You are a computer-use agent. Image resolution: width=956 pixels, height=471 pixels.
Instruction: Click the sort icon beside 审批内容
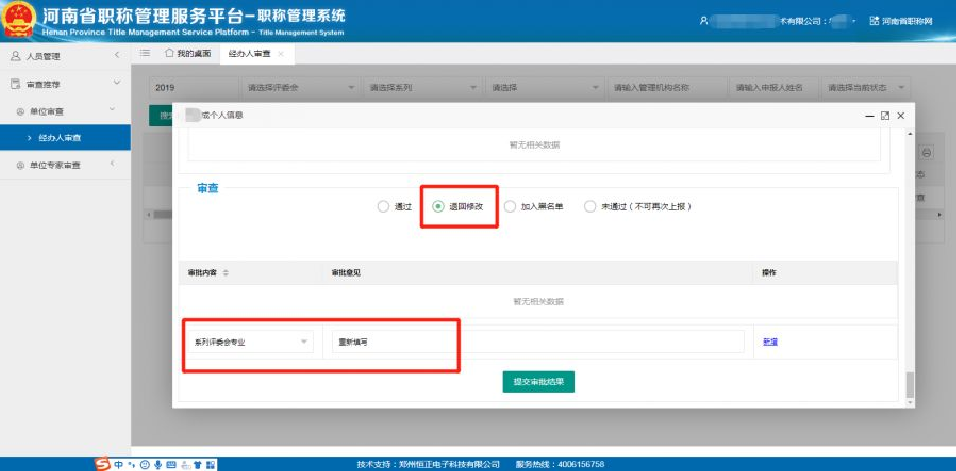(x=226, y=273)
